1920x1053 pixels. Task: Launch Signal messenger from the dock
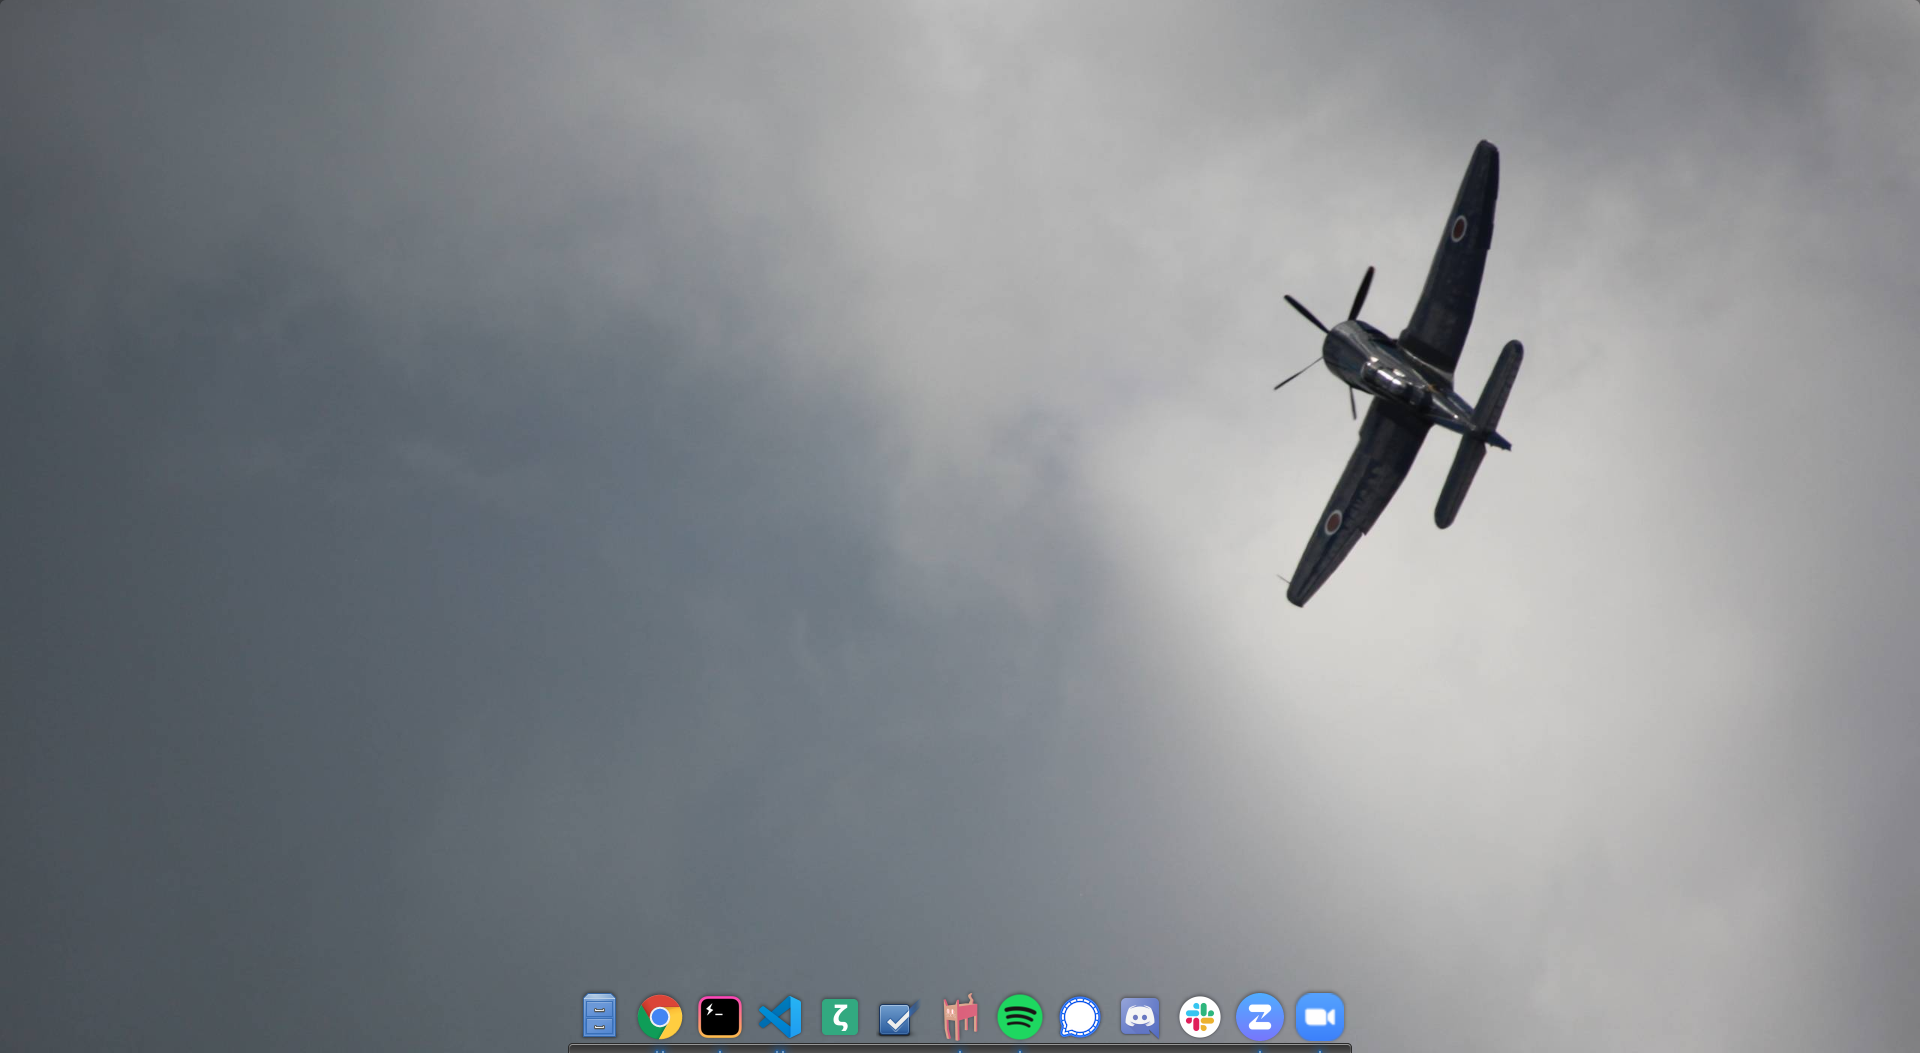pos(1080,1018)
